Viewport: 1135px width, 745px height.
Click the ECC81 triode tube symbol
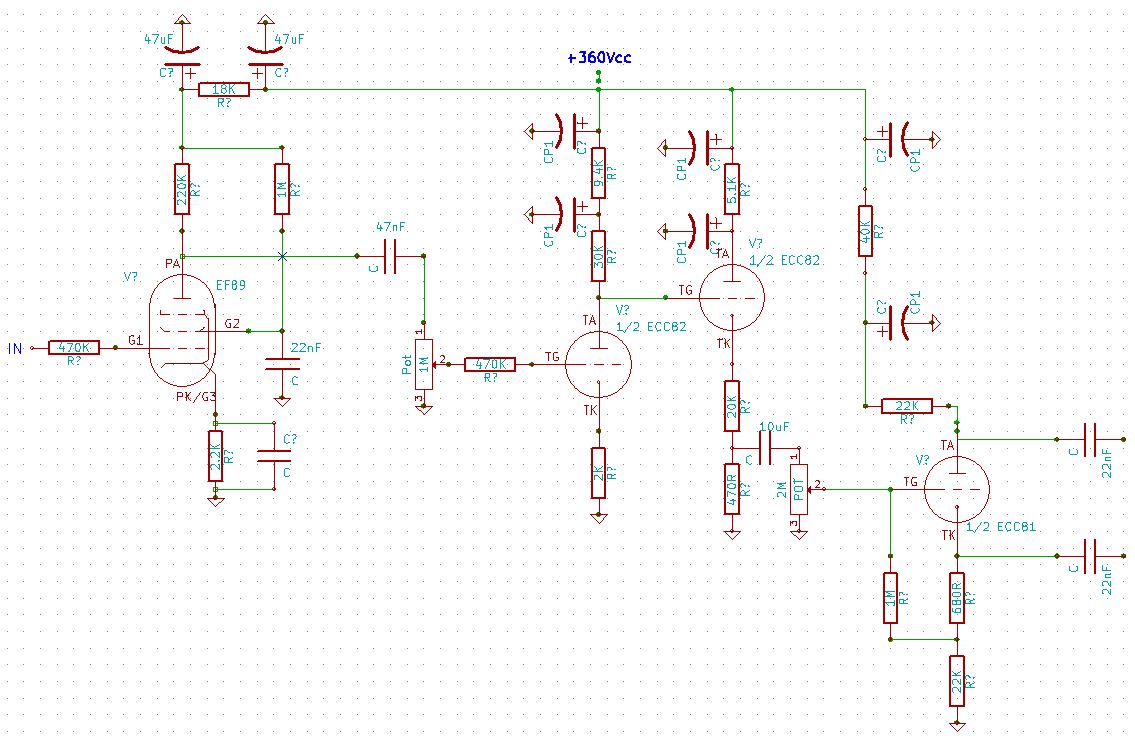coord(956,488)
